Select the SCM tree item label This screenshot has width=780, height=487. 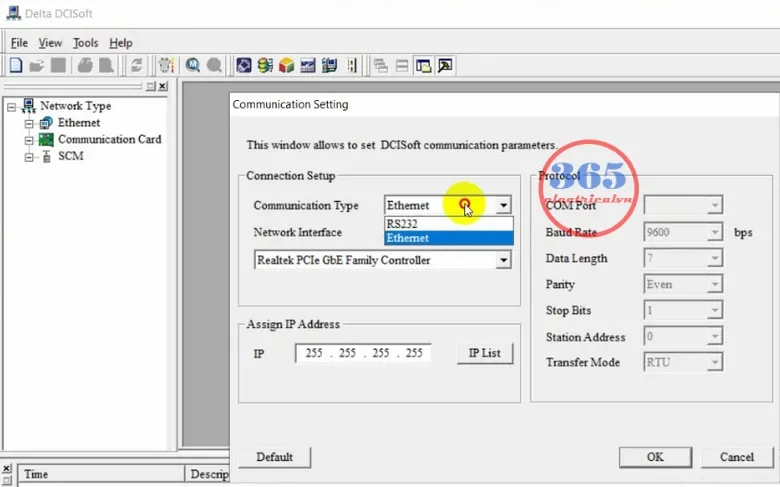click(x=71, y=156)
